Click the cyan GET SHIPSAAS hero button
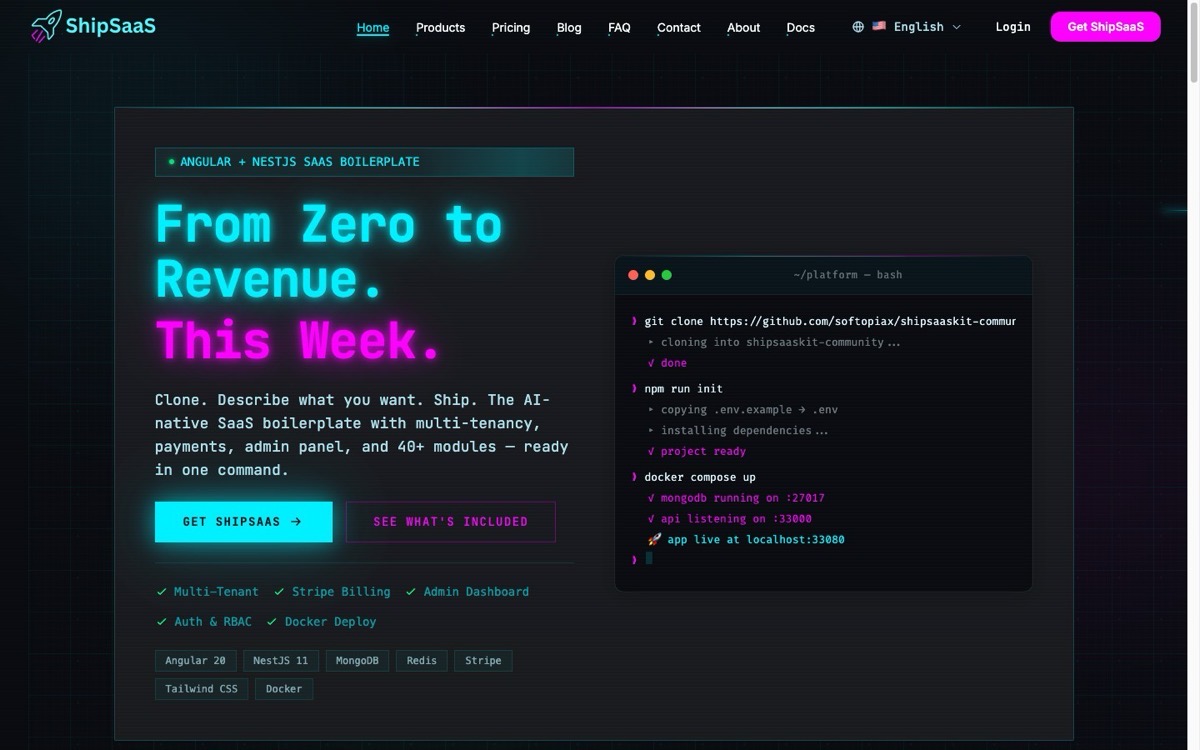 [244, 522]
